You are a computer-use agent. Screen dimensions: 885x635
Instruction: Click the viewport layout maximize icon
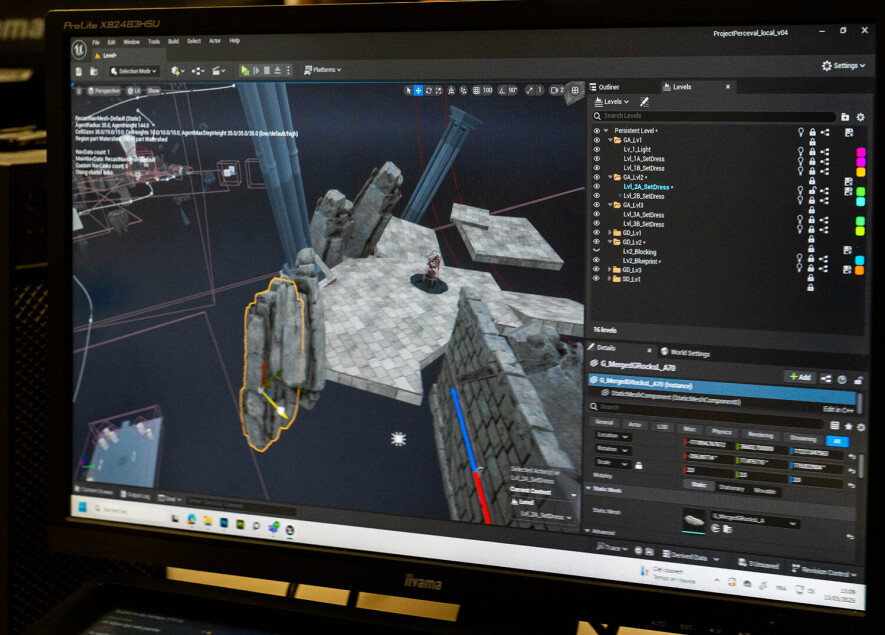pyautogui.click(x=575, y=90)
